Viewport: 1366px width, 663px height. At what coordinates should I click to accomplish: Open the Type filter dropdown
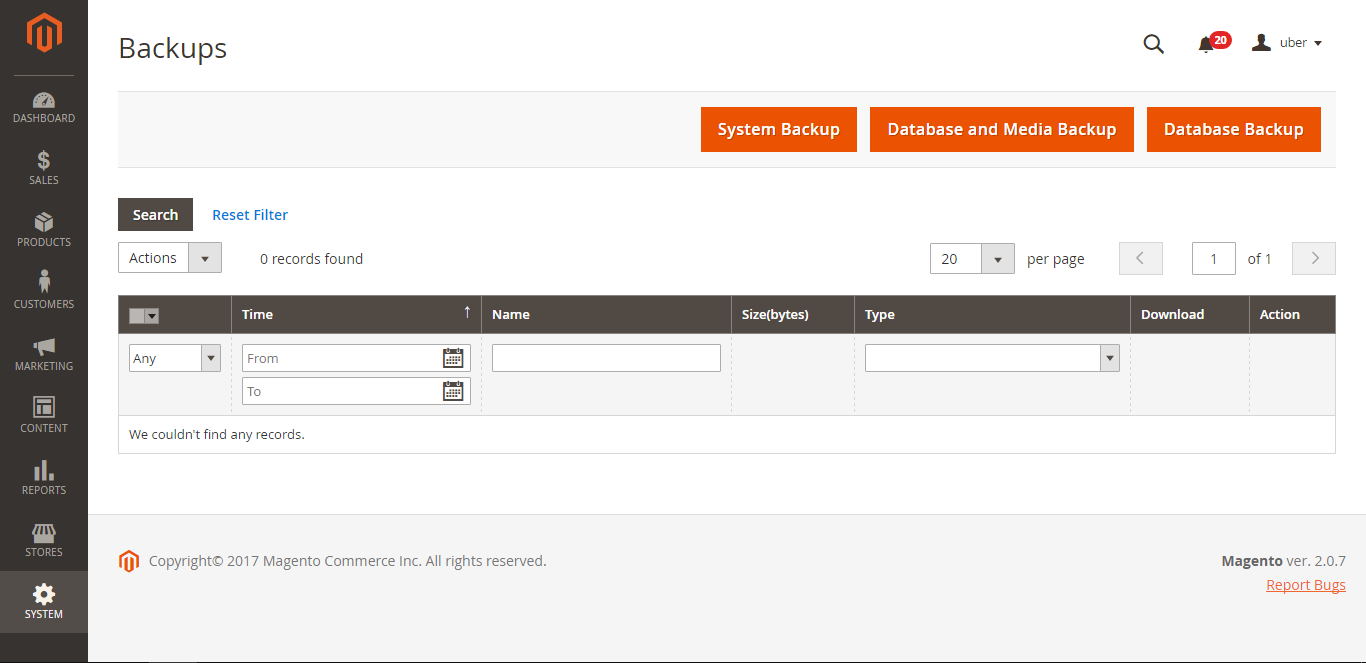pos(992,358)
